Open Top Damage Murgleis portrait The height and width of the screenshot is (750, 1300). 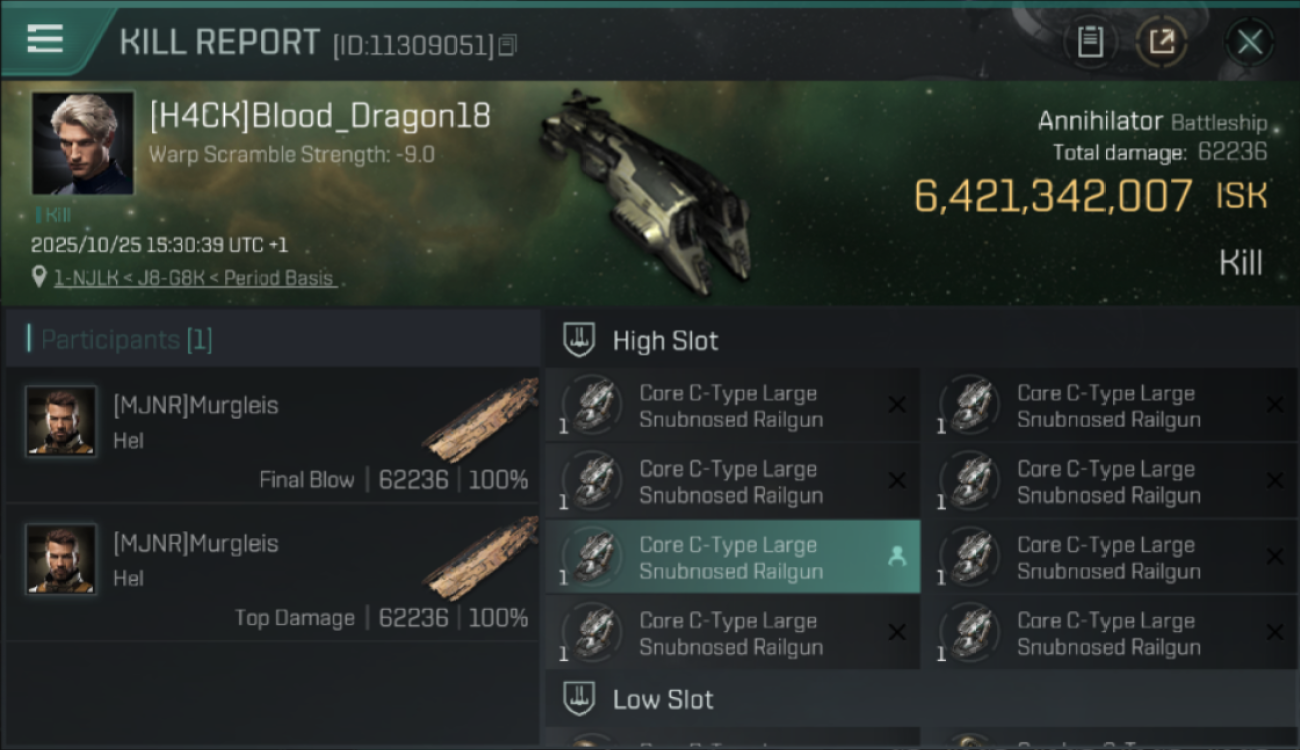[61, 559]
